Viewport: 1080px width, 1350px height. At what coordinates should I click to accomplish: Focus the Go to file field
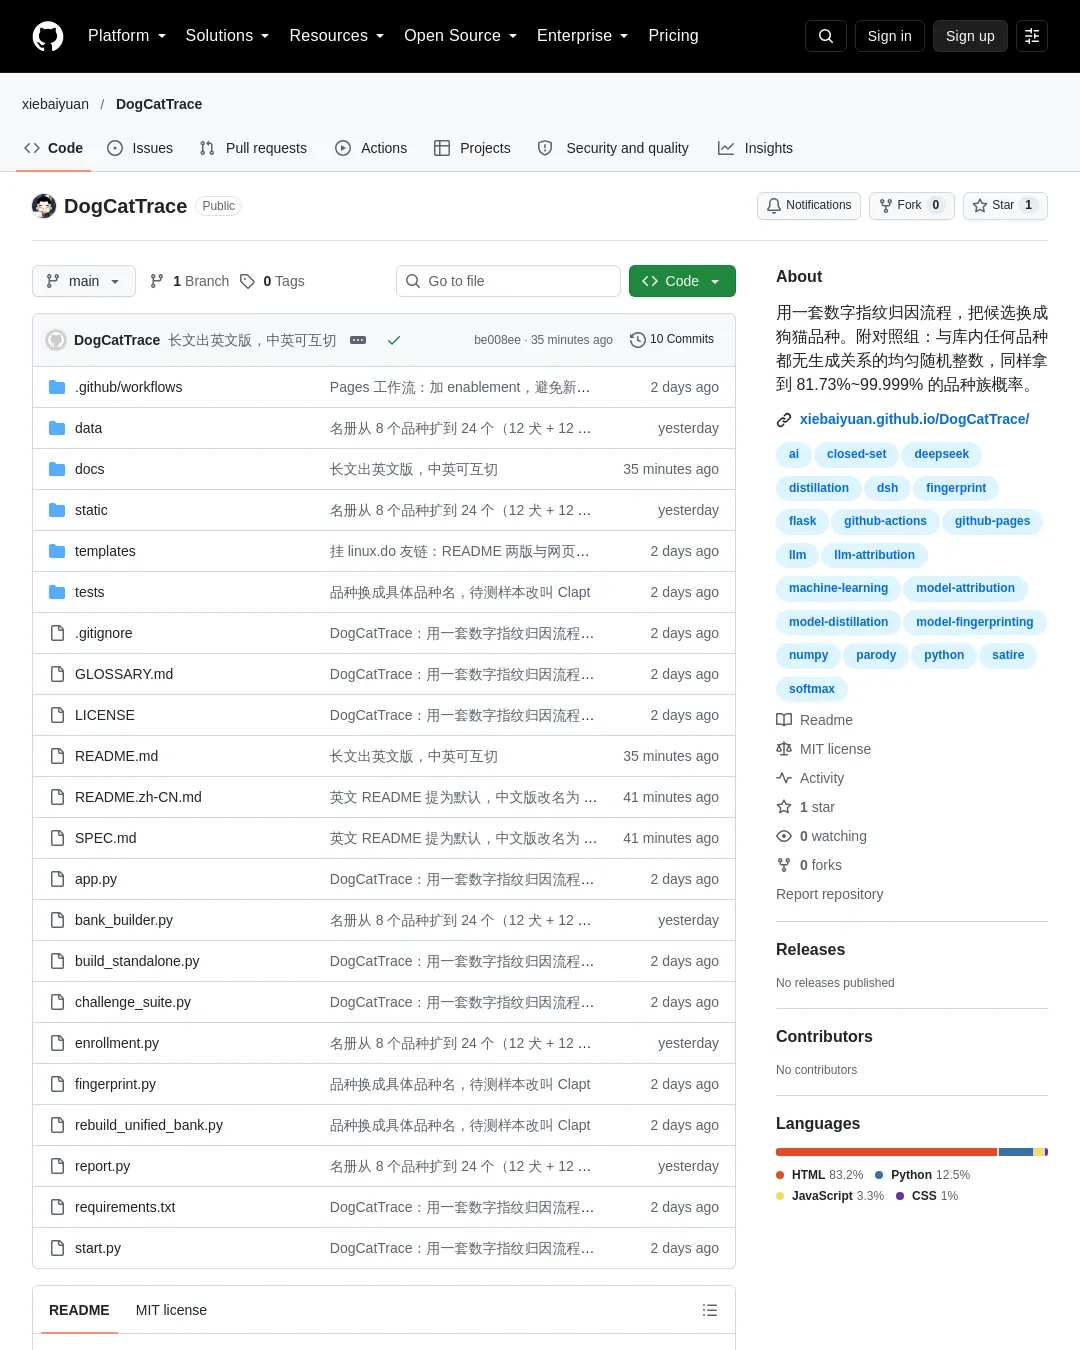tap(508, 281)
